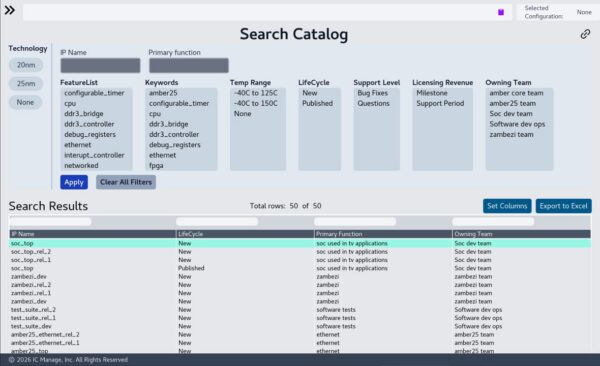Toggle the 25nm technology filter
Viewport: 600px width, 366px height.
click(x=26, y=83)
